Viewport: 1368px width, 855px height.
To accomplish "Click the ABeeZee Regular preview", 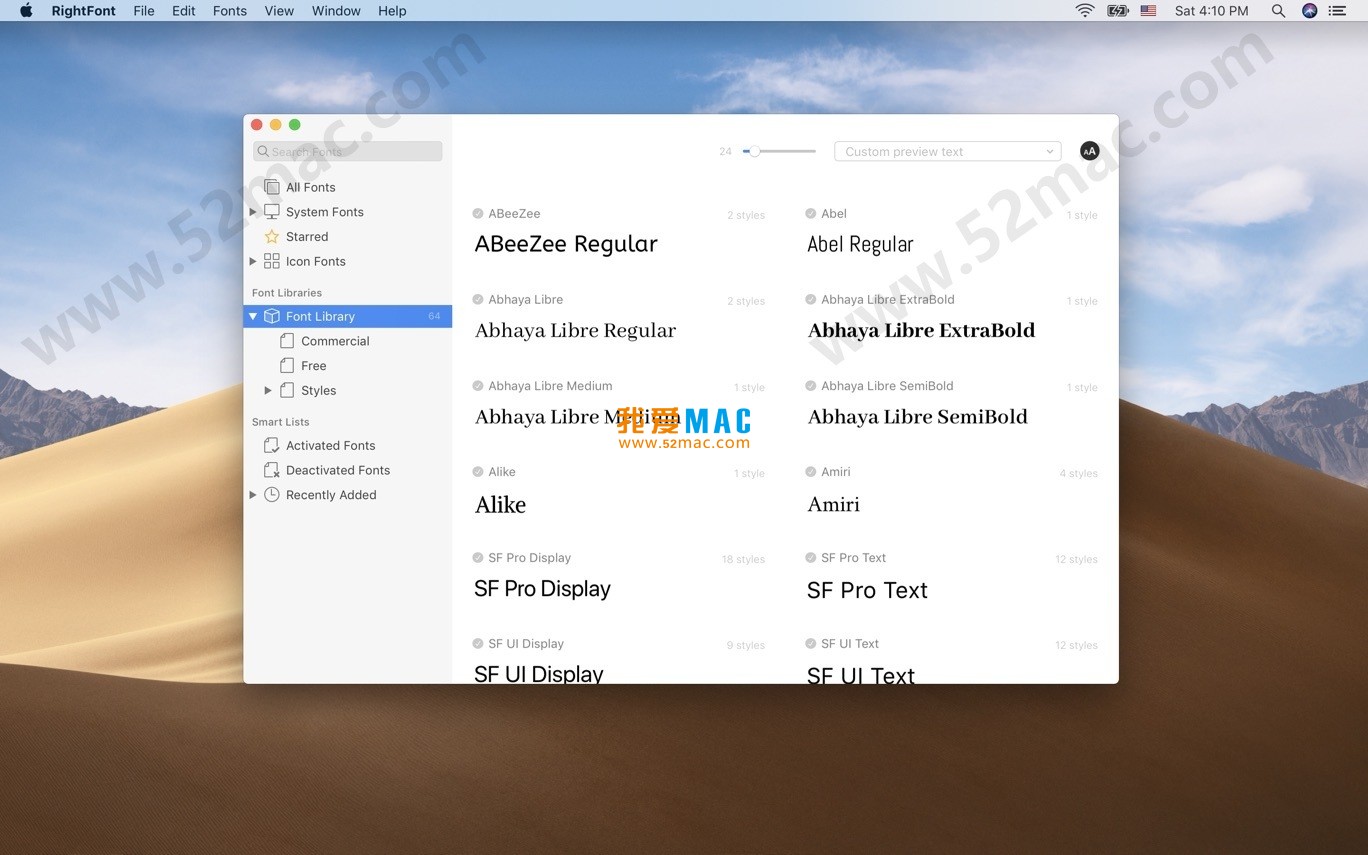I will point(566,244).
